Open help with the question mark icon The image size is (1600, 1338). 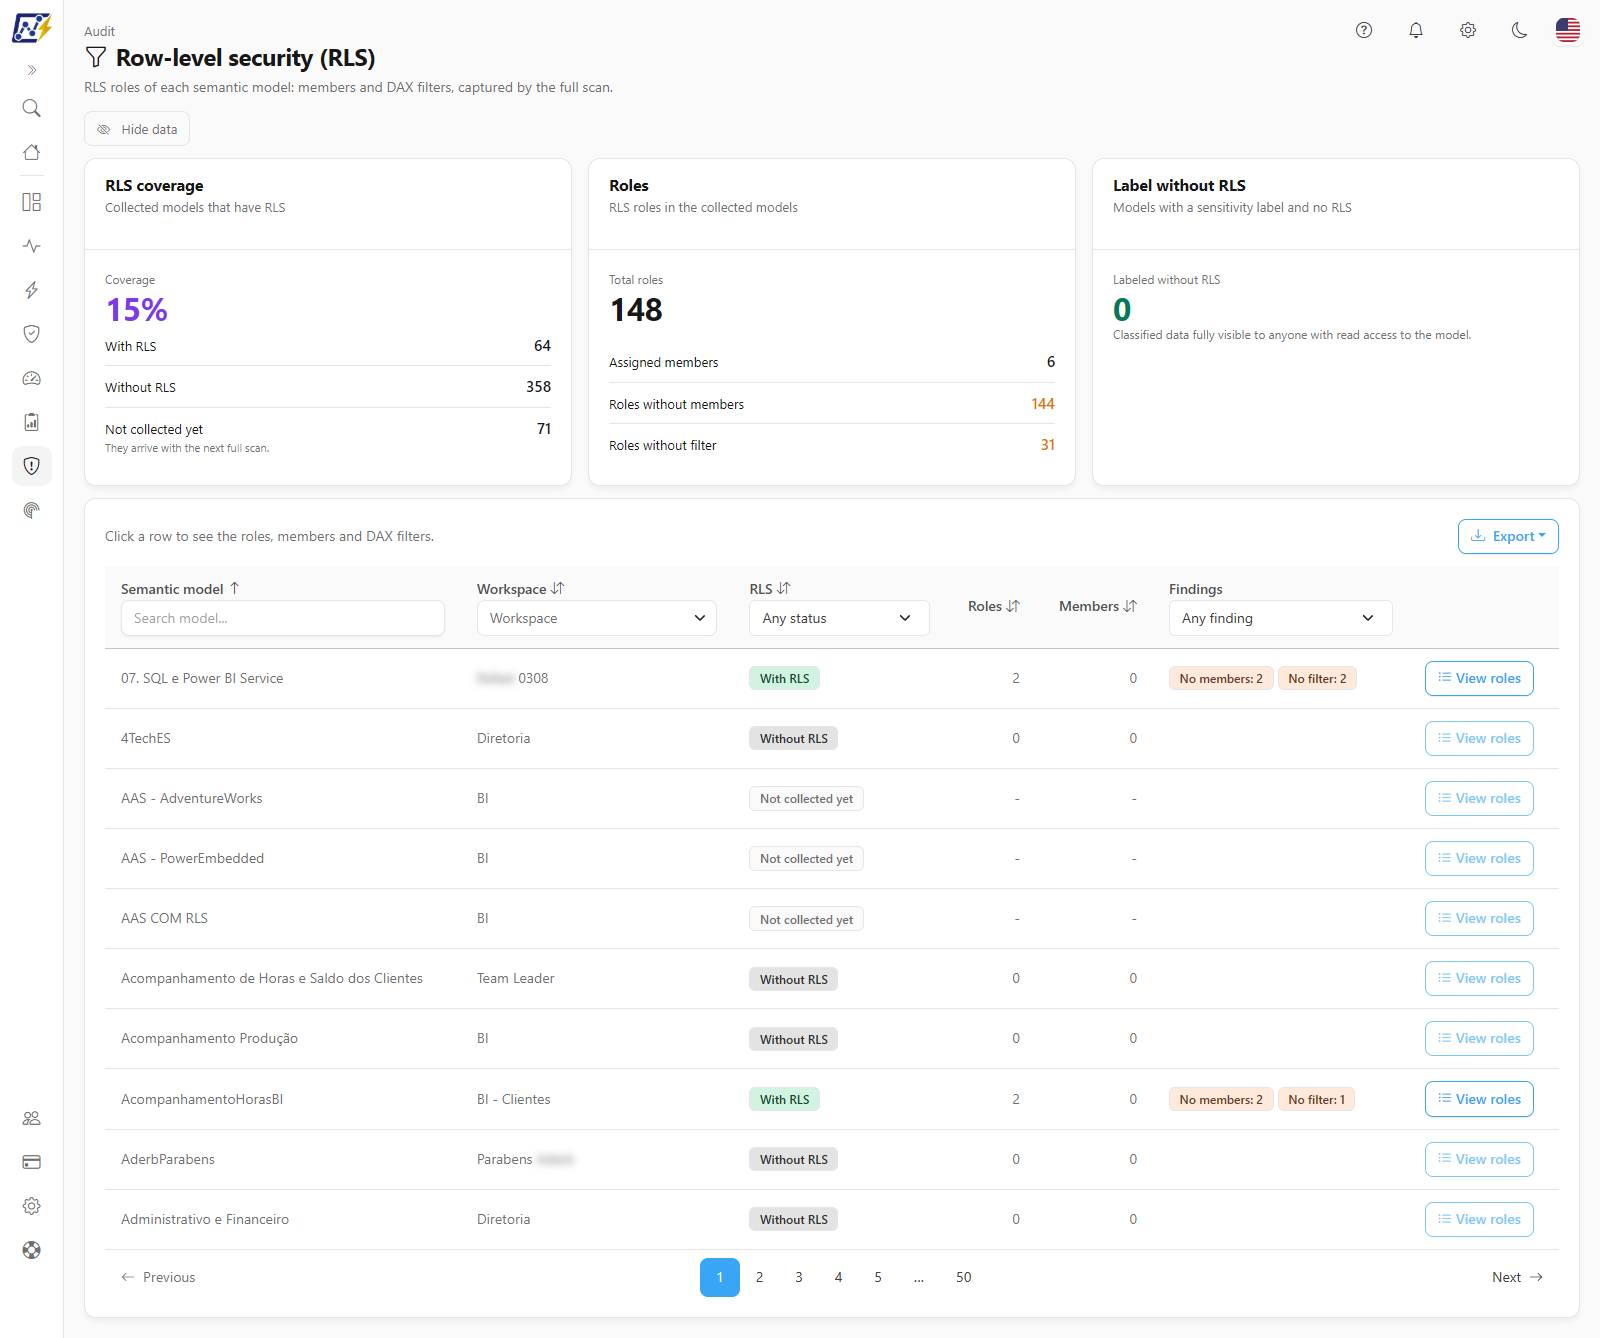tap(1364, 30)
